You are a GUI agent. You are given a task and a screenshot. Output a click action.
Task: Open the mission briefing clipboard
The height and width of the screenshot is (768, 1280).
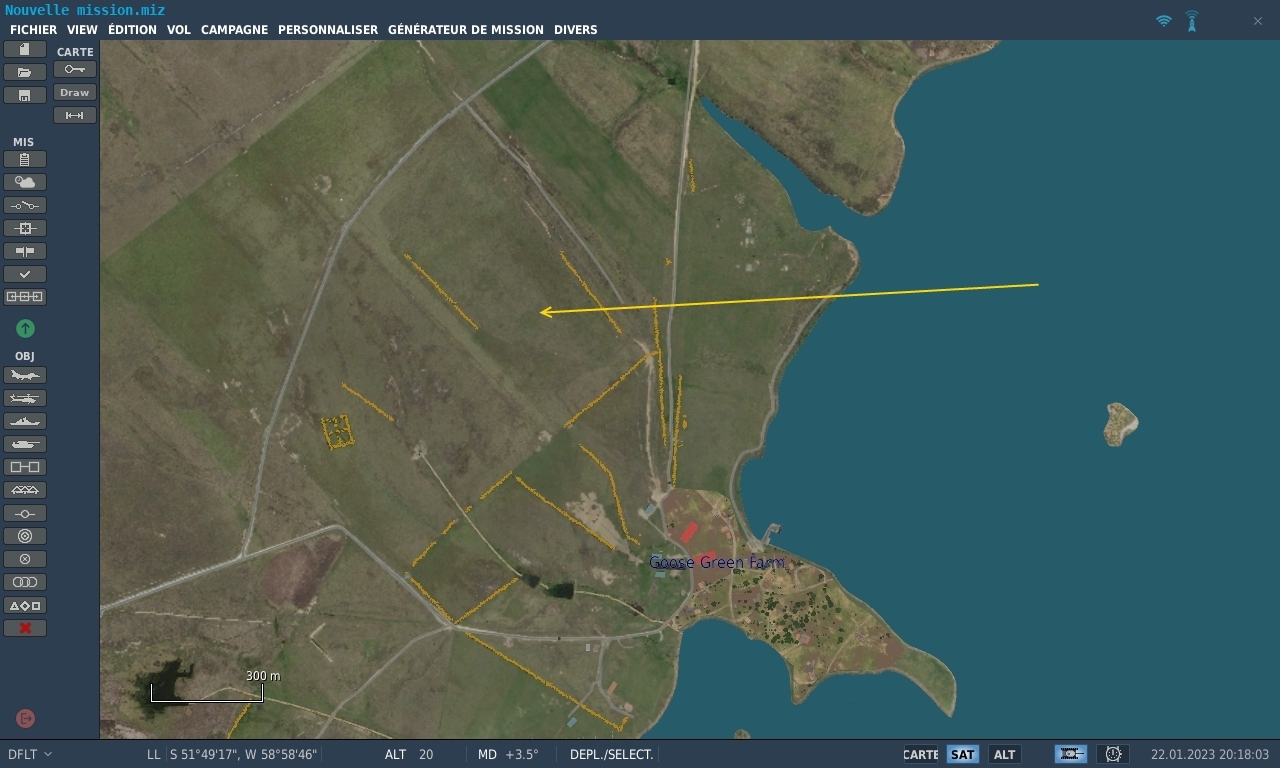[x=25, y=159]
